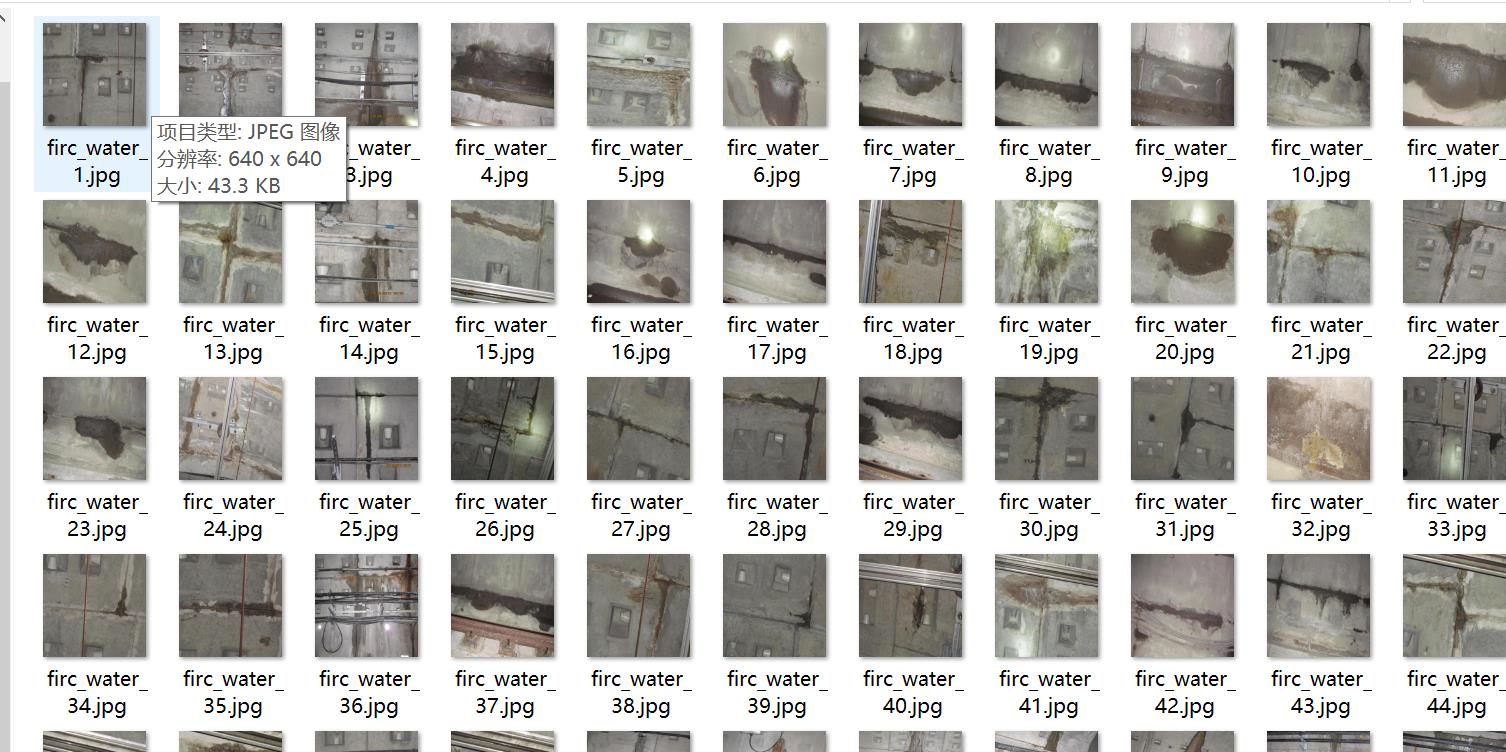Select the firc_water_19.jpg image

click(x=1047, y=252)
